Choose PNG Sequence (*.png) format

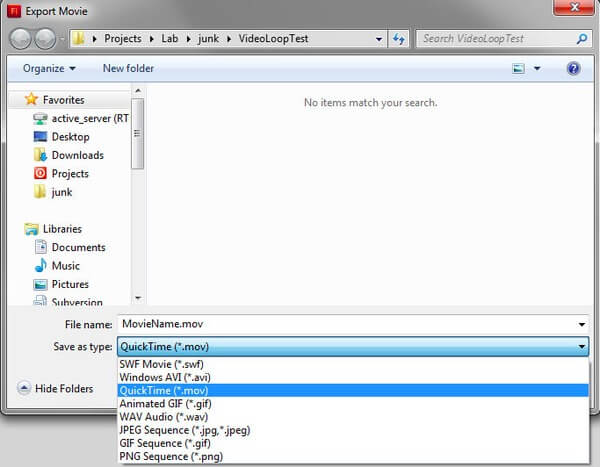click(353, 456)
